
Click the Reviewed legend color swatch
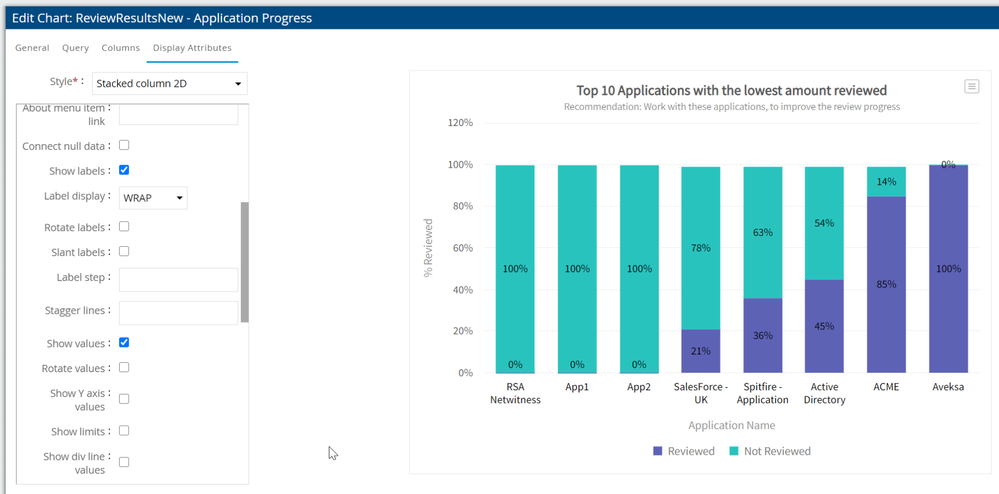pos(657,451)
